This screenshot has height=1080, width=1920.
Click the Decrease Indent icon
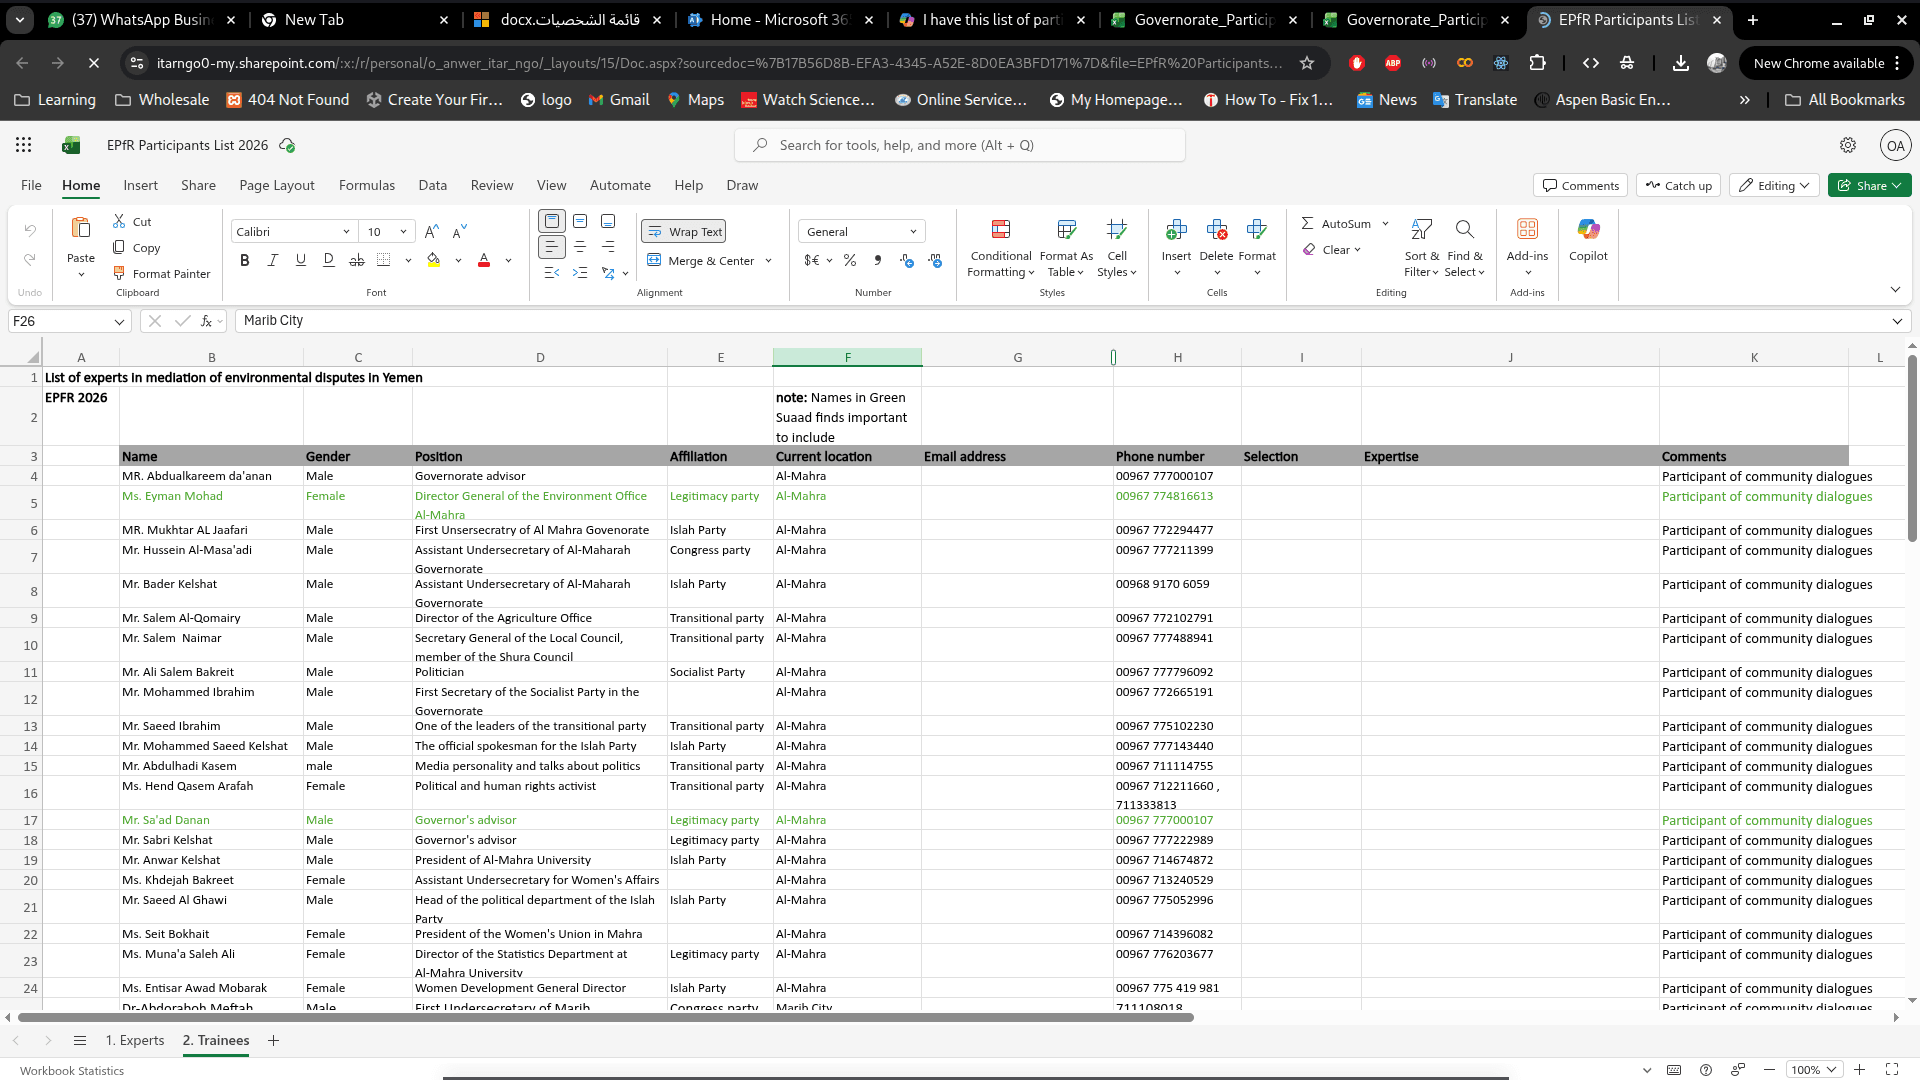(552, 273)
